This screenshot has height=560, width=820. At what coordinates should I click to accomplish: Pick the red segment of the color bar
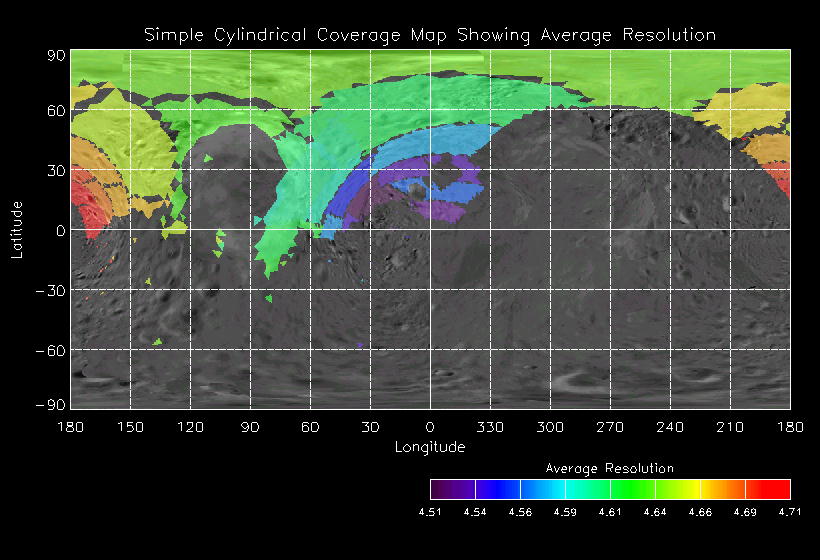coord(768,489)
